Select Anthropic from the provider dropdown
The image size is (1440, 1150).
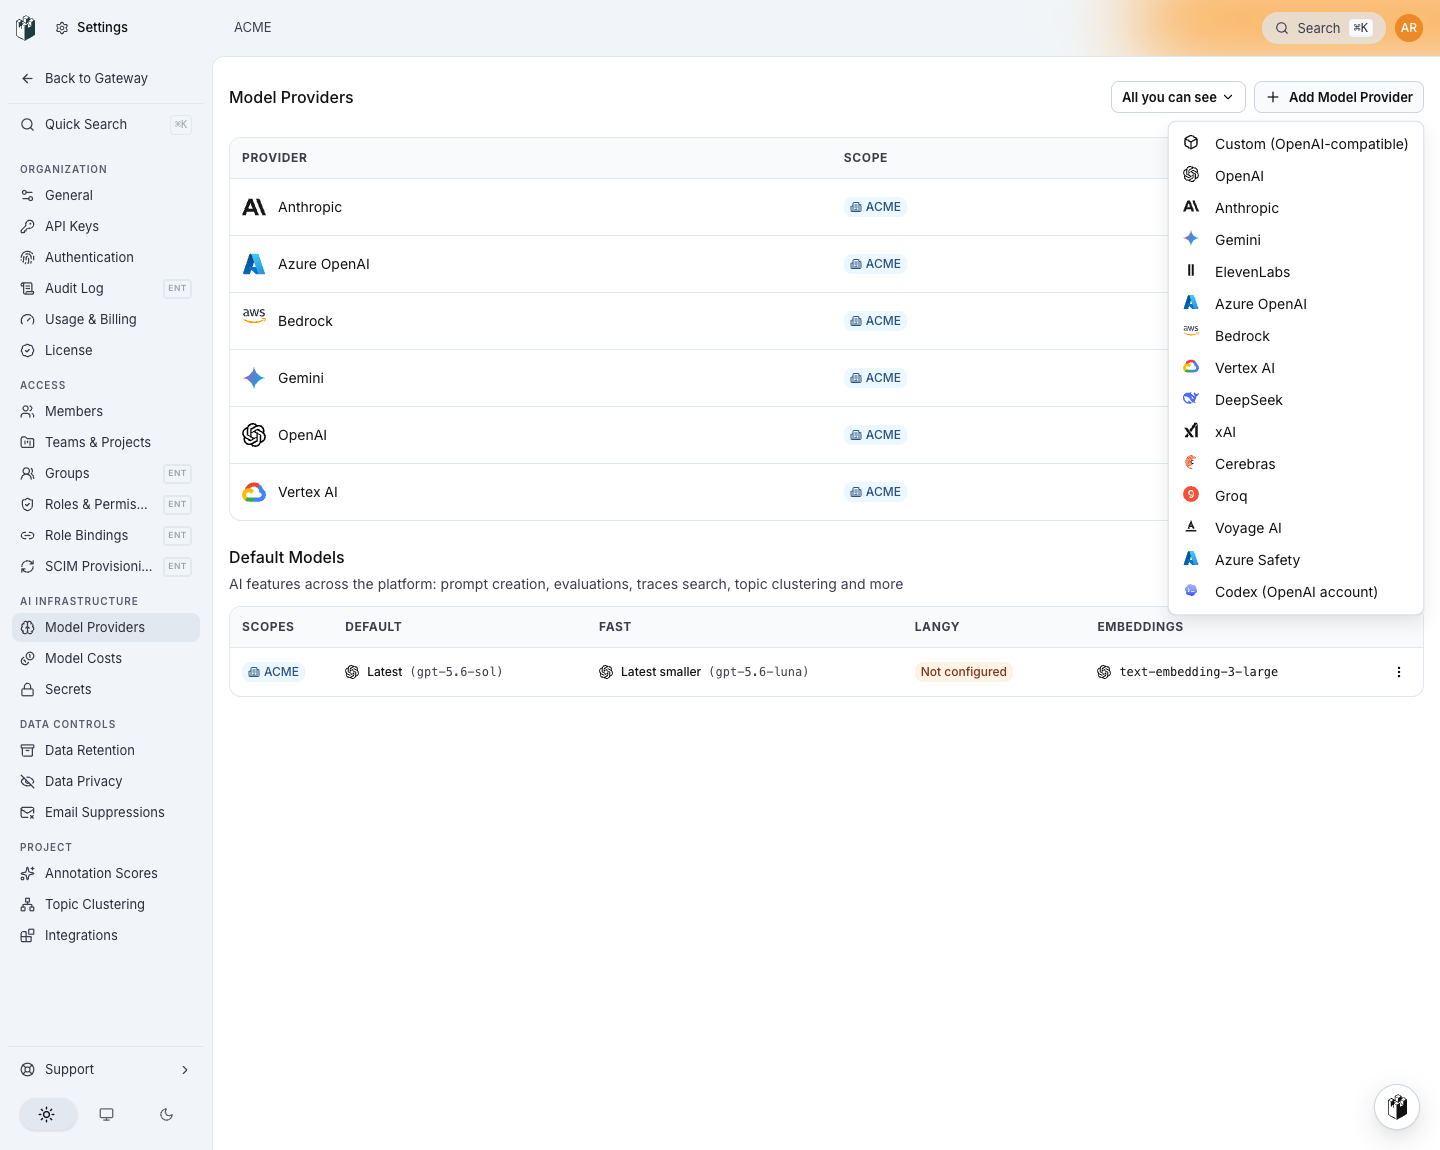coord(1296,208)
